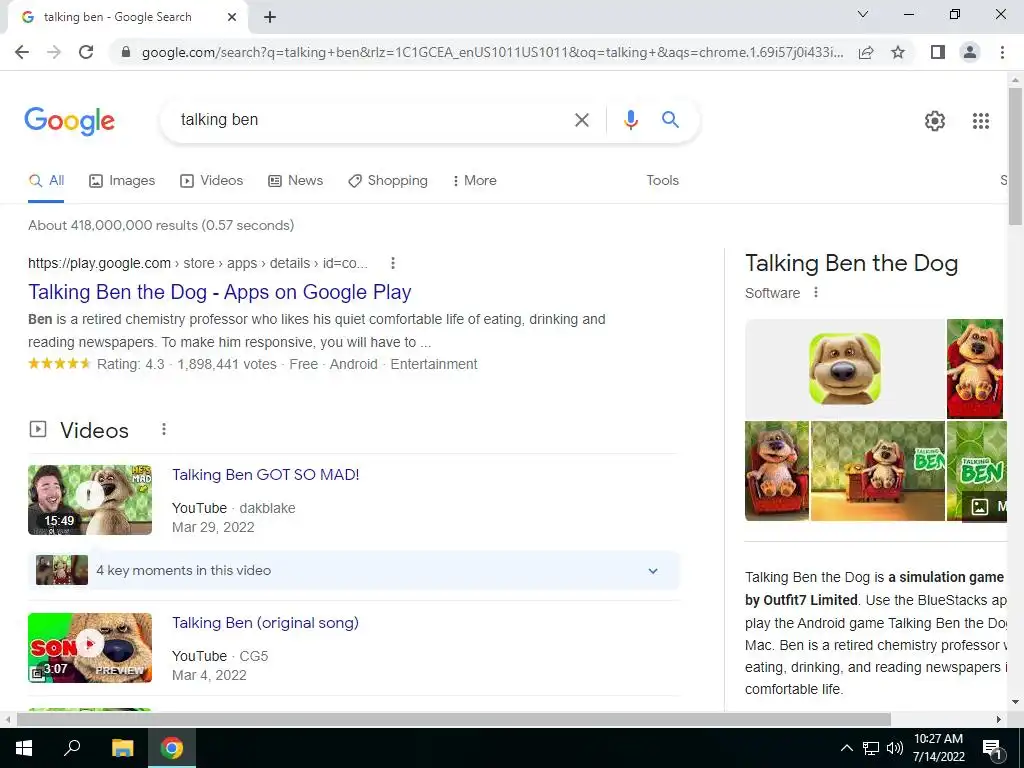
Task: Switch to Shopping results tab
Action: [x=388, y=181]
